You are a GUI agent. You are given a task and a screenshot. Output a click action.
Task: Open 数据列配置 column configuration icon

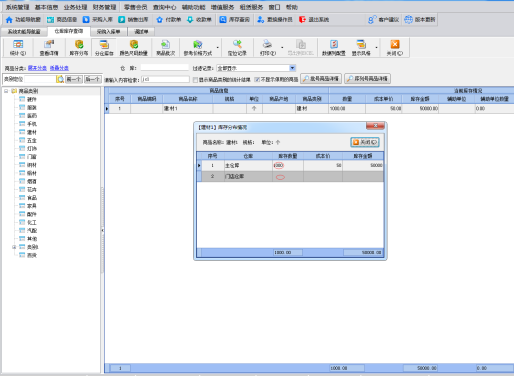tap(334, 47)
